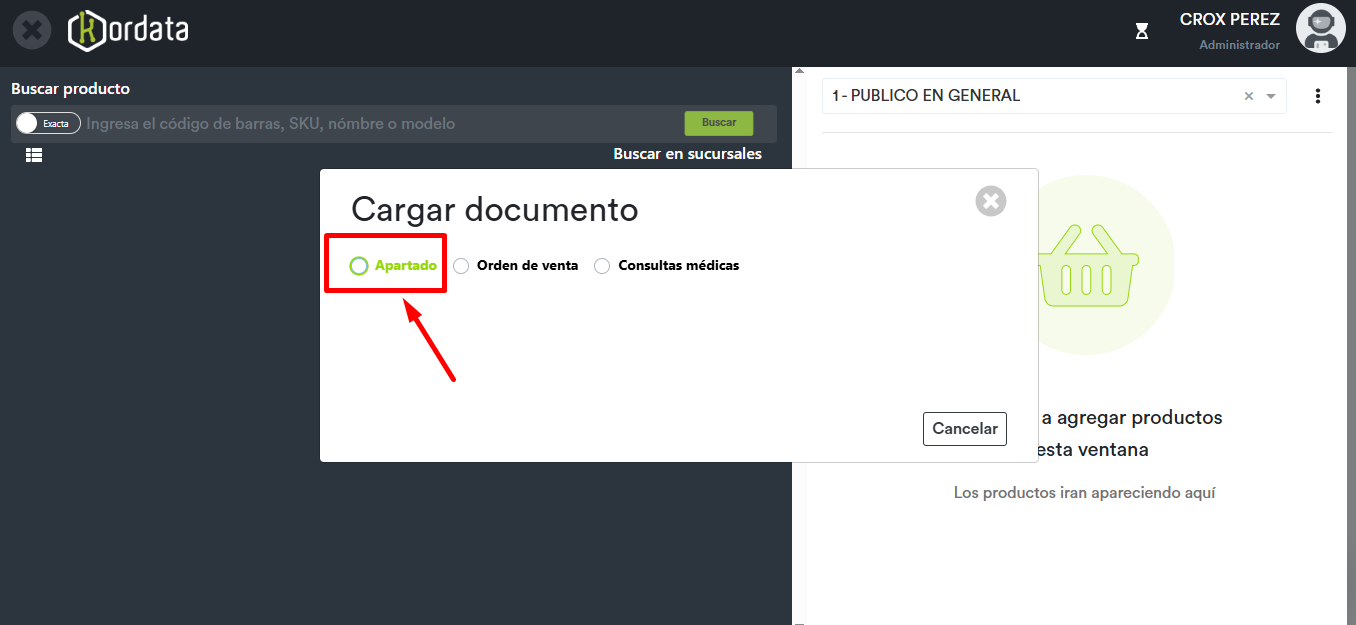Choose the Orden de venta radio button
1356x625 pixels.
pos(461,266)
